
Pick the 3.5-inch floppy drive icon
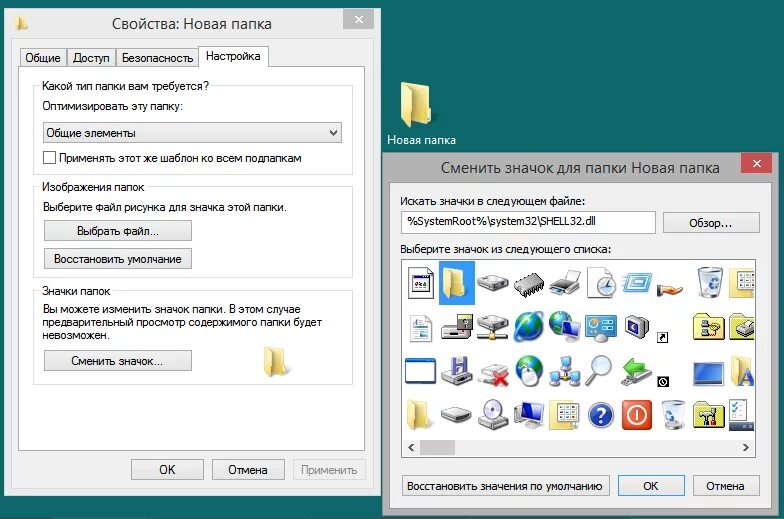(456, 371)
